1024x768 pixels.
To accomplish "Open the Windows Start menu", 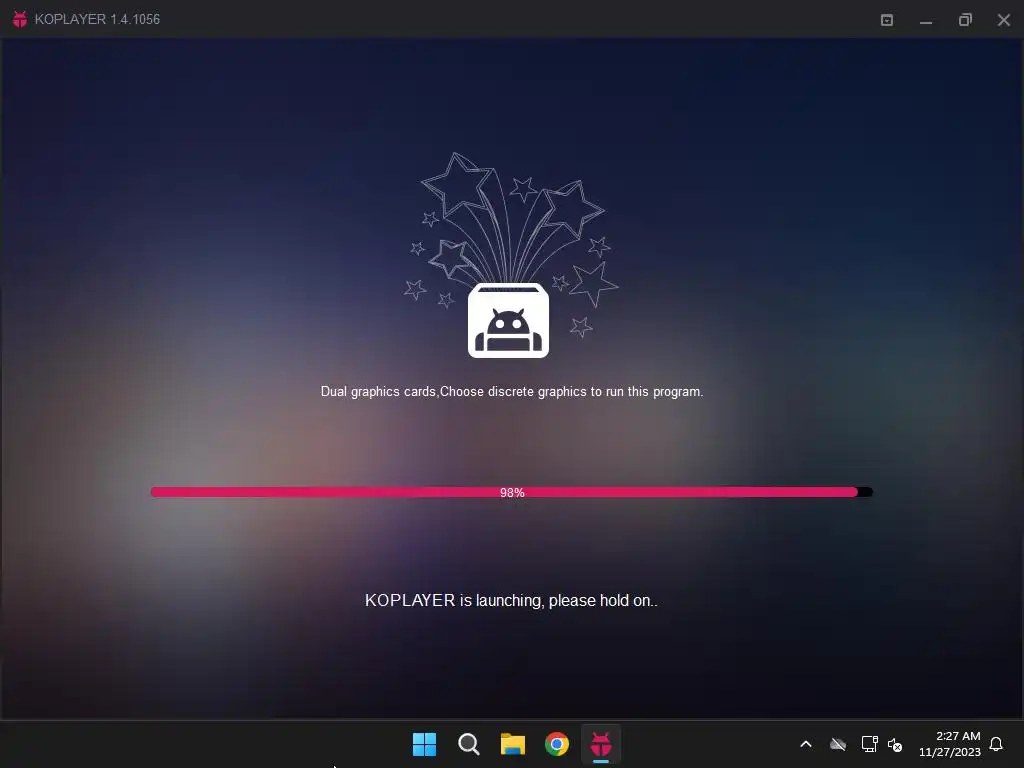I will pos(424,744).
